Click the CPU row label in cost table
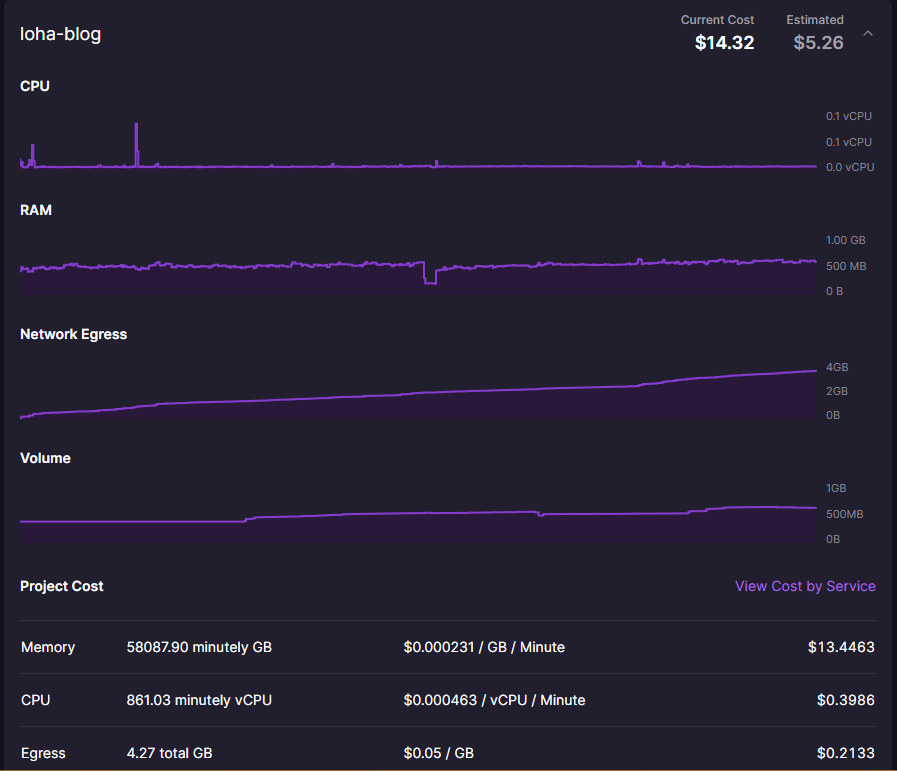Viewport: 897px width, 771px height. click(35, 700)
